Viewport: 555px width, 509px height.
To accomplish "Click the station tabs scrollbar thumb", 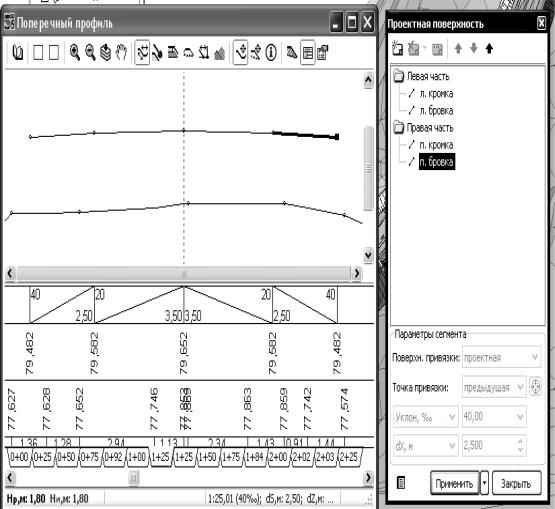I will [133, 477].
